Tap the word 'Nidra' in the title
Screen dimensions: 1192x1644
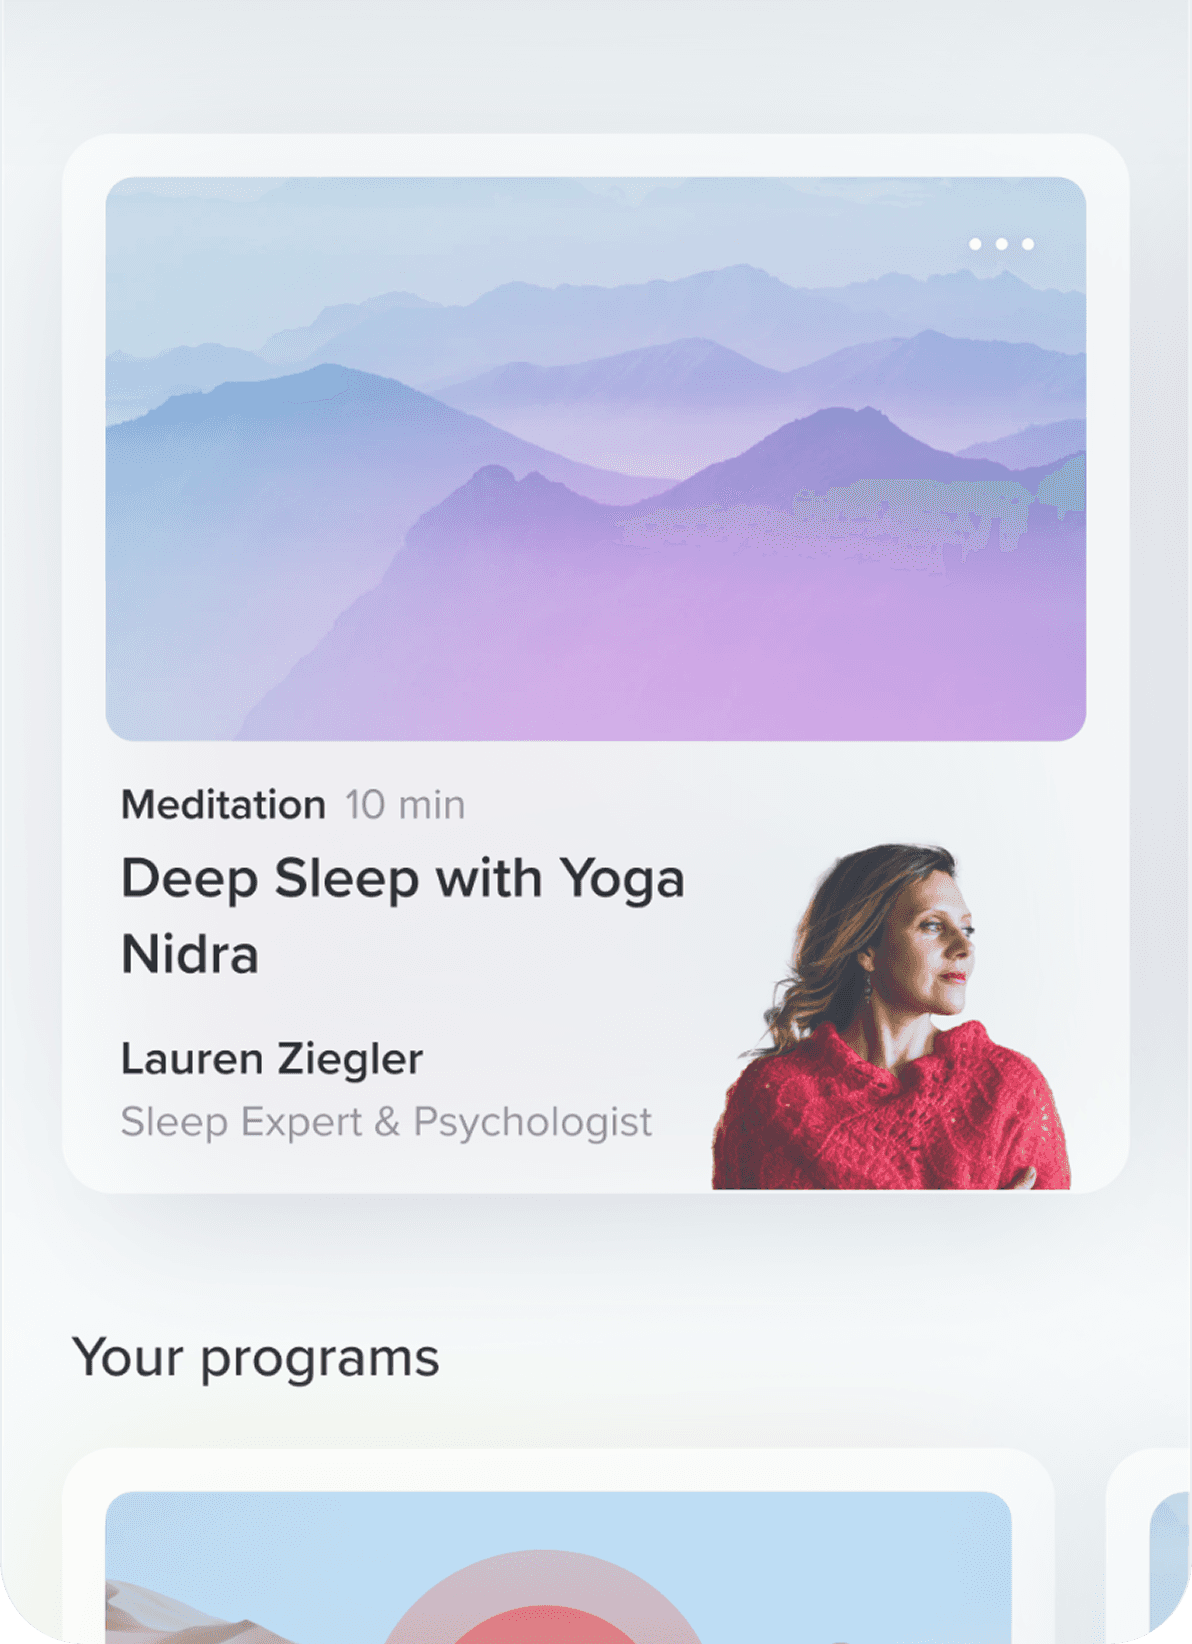pyautogui.click(x=190, y=955)
